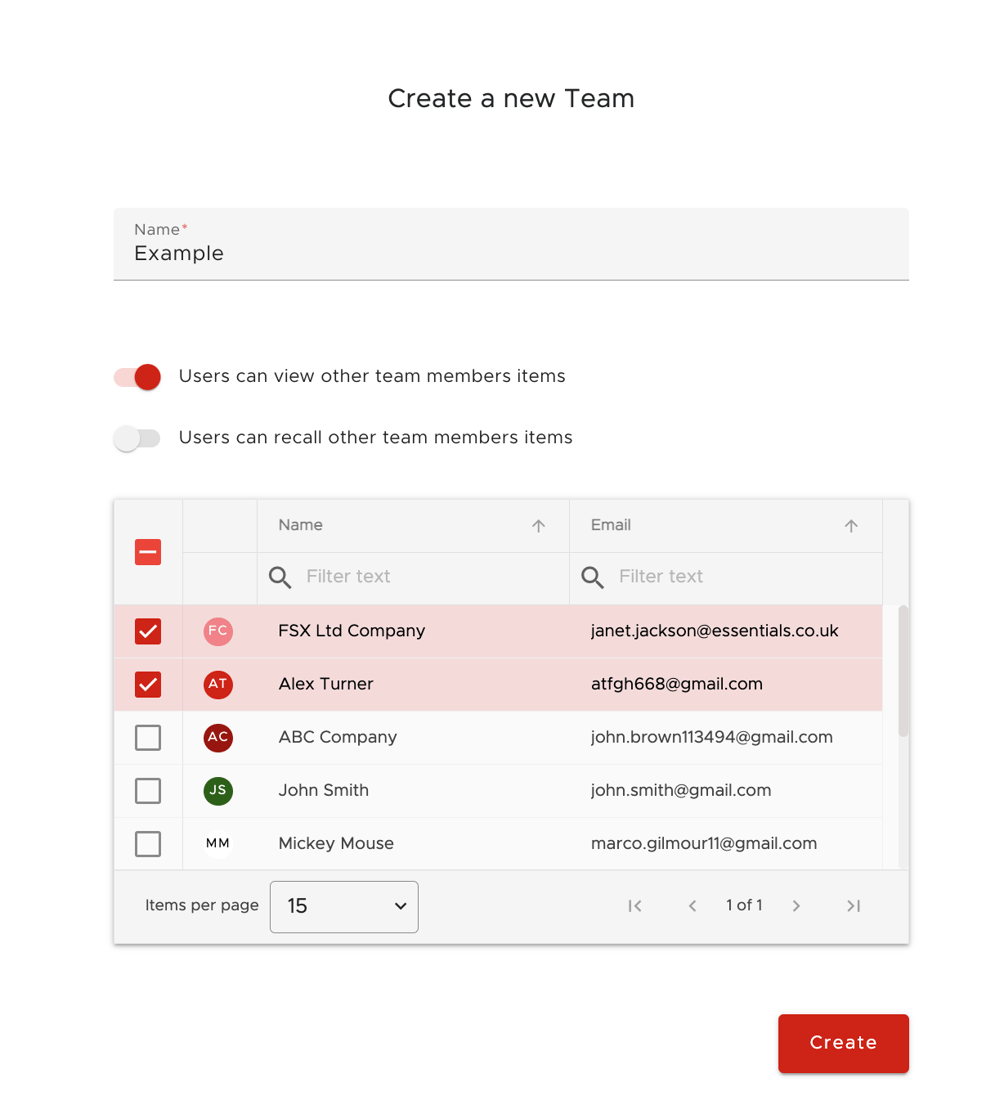This screenshot has width=1004, height=1096.
Task: Uncheck the Alex Turner row
Action: coord(147,684)
